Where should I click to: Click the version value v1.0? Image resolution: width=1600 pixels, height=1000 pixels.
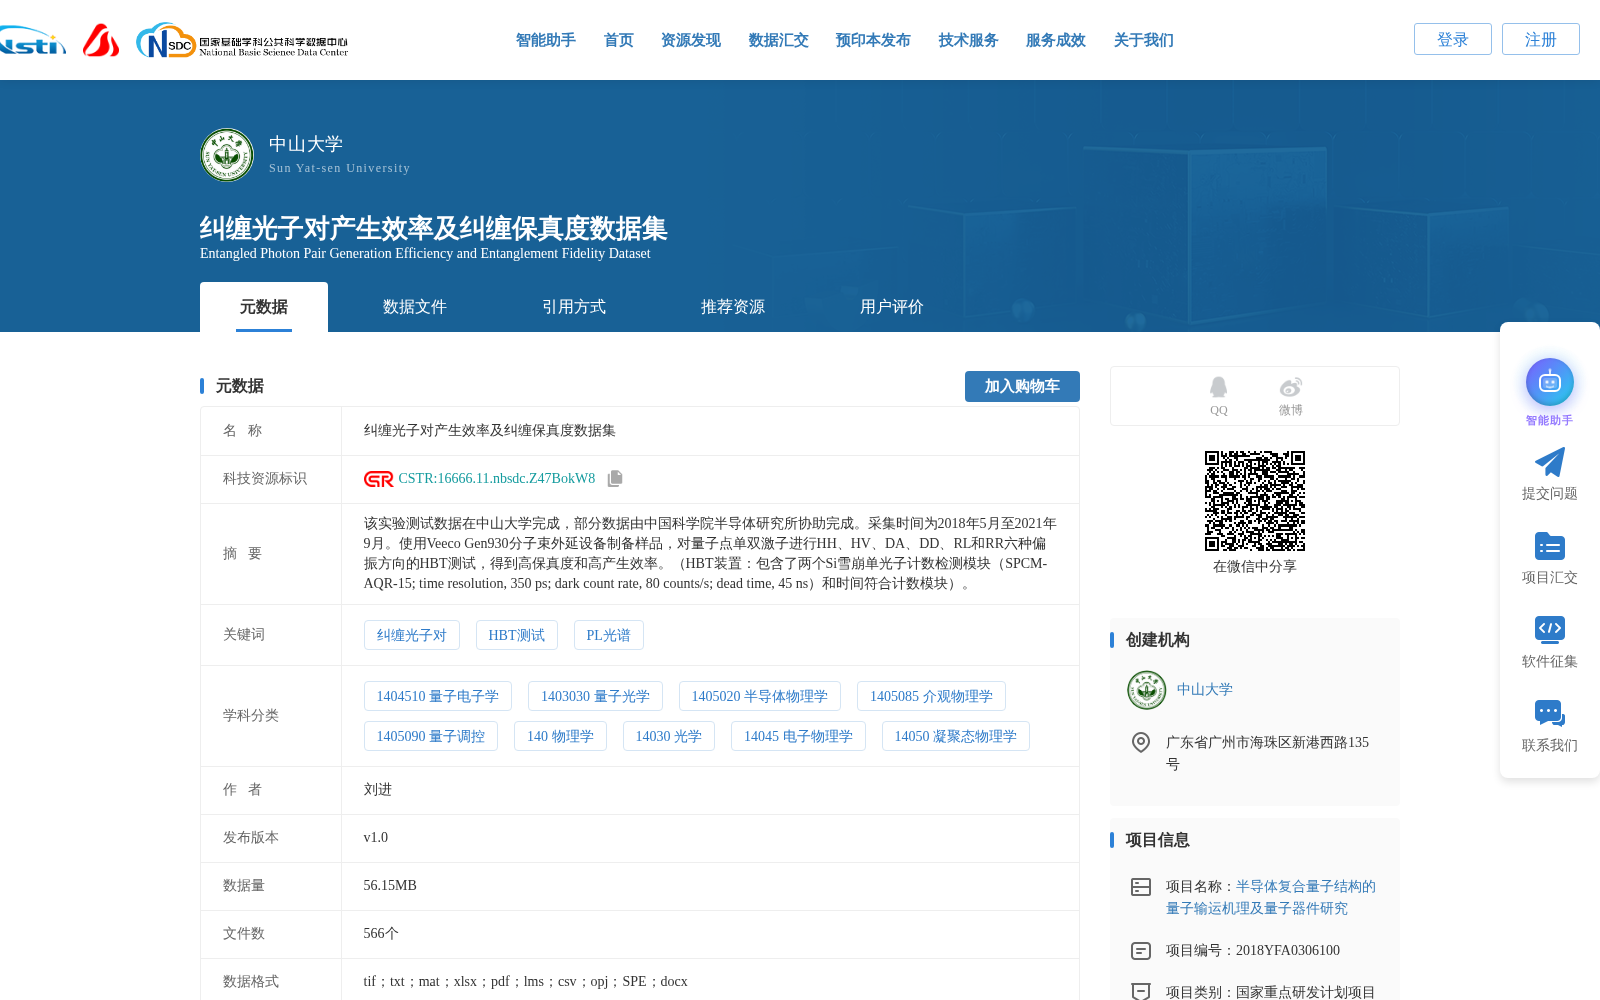tap(376, 838)
